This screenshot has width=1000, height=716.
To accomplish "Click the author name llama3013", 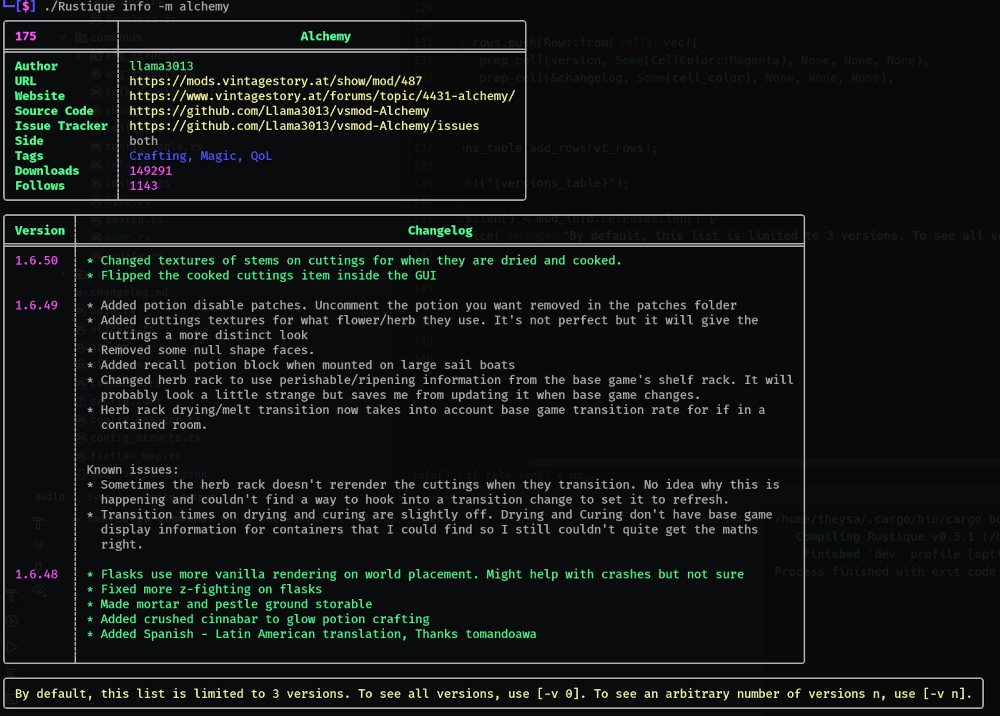I will [x=161, y=66].
